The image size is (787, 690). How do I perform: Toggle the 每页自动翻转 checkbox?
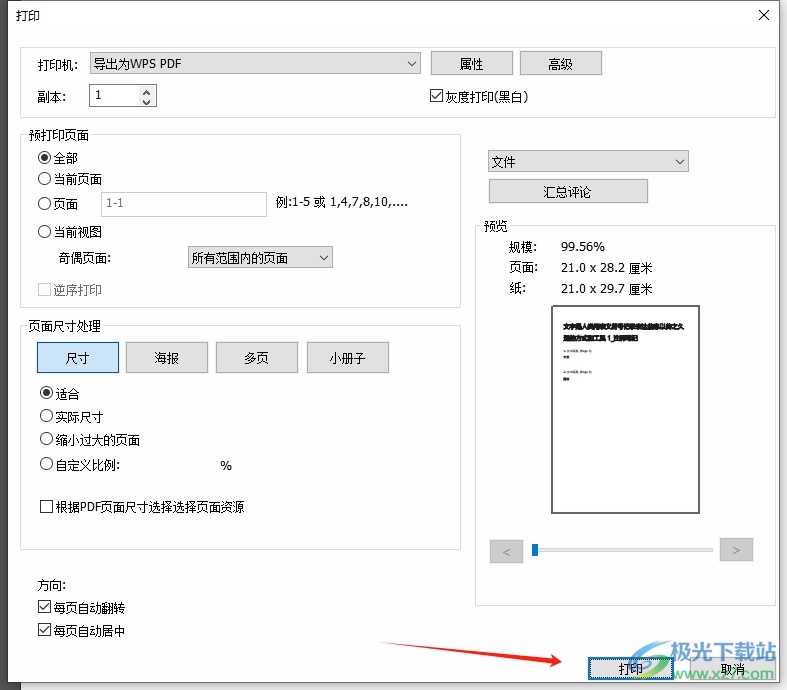(x=44, y=607)
